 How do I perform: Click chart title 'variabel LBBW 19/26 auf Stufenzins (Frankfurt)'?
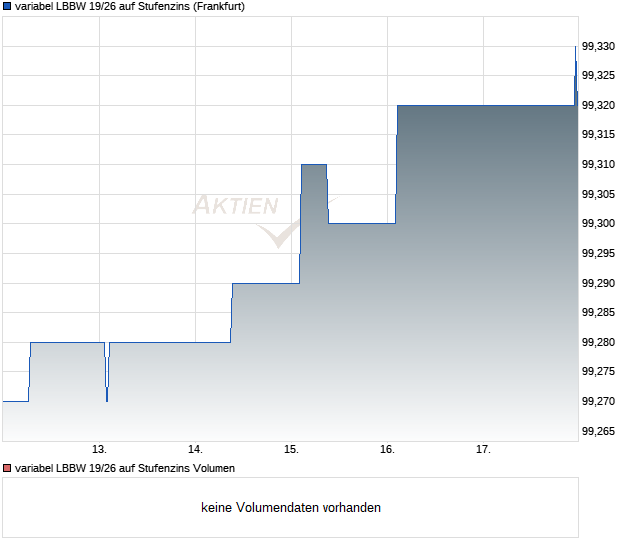[x=130, y=6]
